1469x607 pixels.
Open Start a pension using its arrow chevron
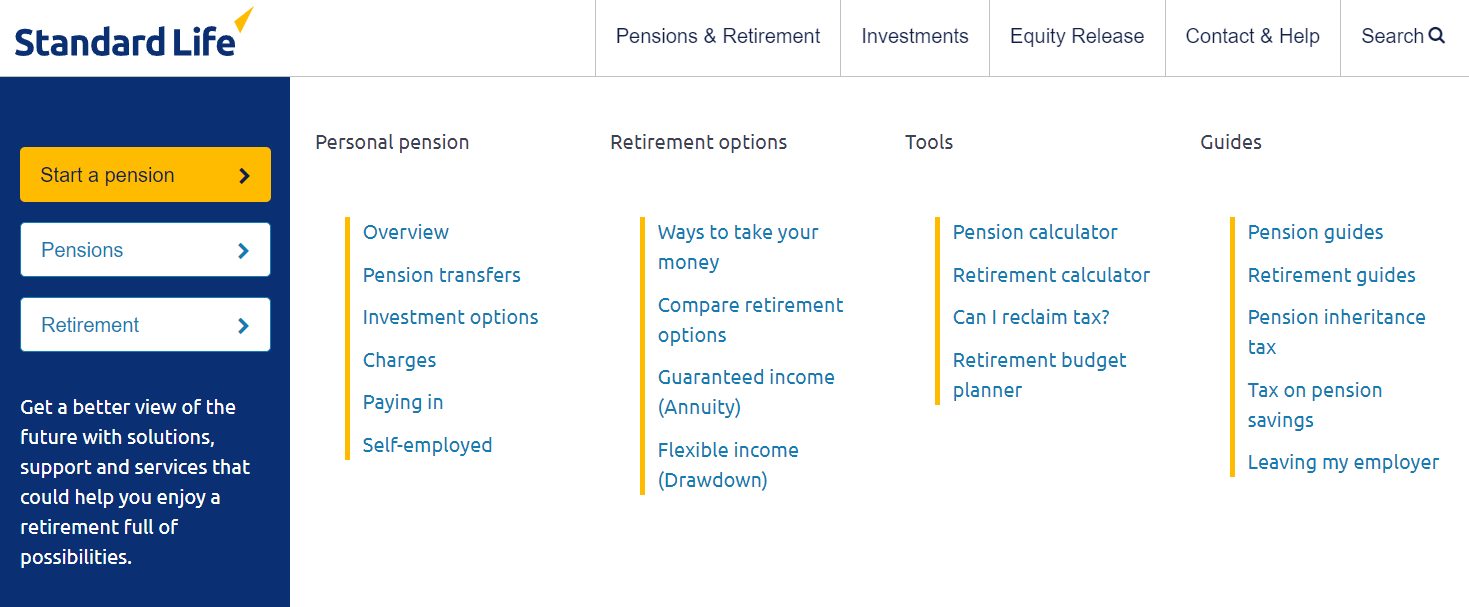[244, 174]
